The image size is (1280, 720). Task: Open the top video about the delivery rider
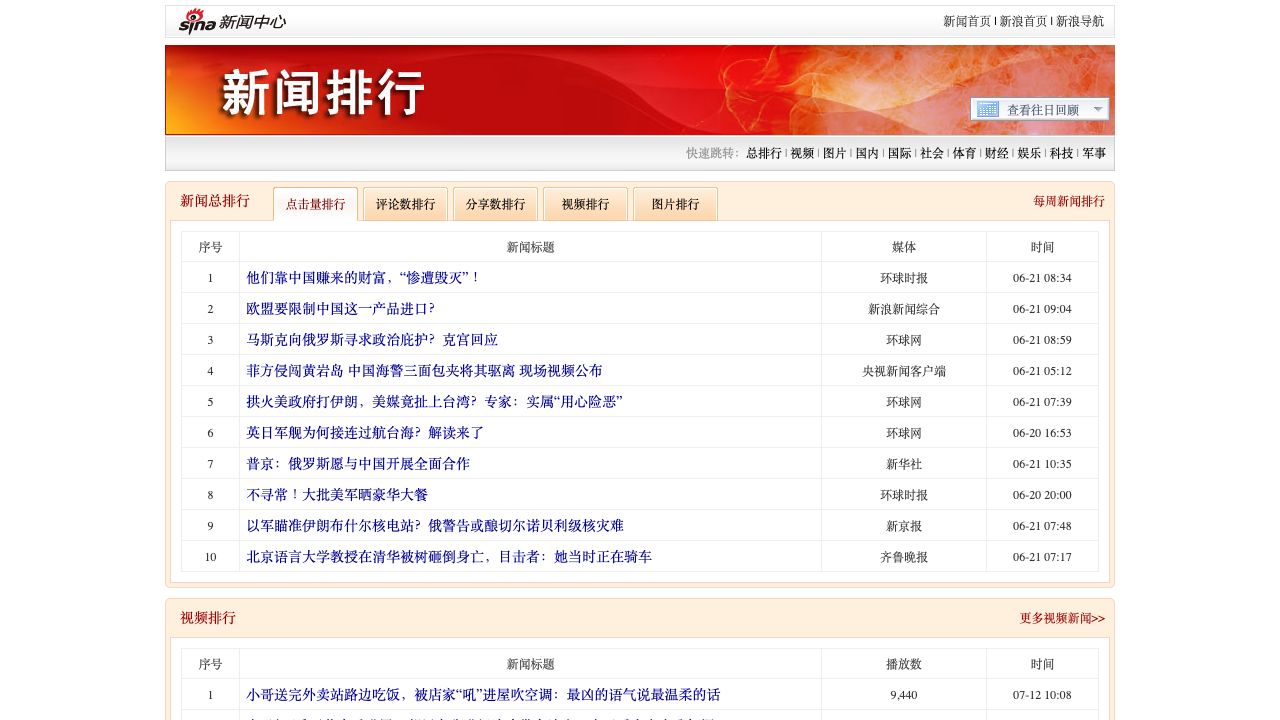tap(483, 694)
